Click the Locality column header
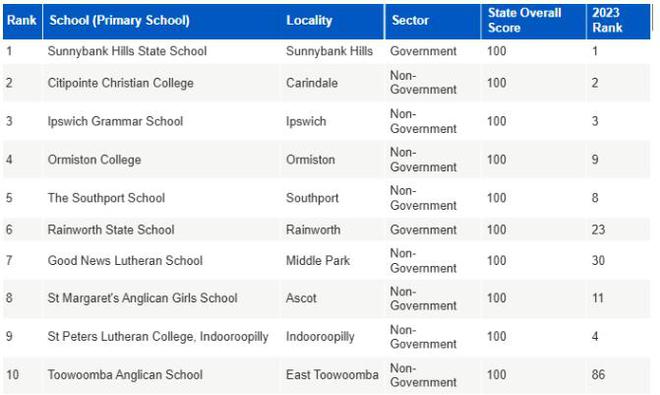 (309, 20)
